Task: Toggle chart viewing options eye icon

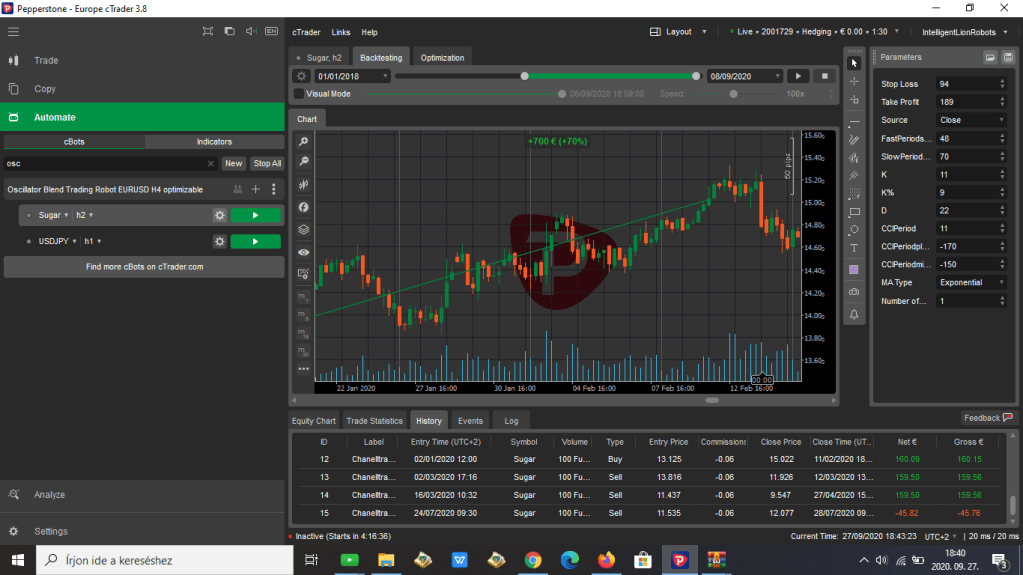Action: pyautogui.click(x=303, y=252)
